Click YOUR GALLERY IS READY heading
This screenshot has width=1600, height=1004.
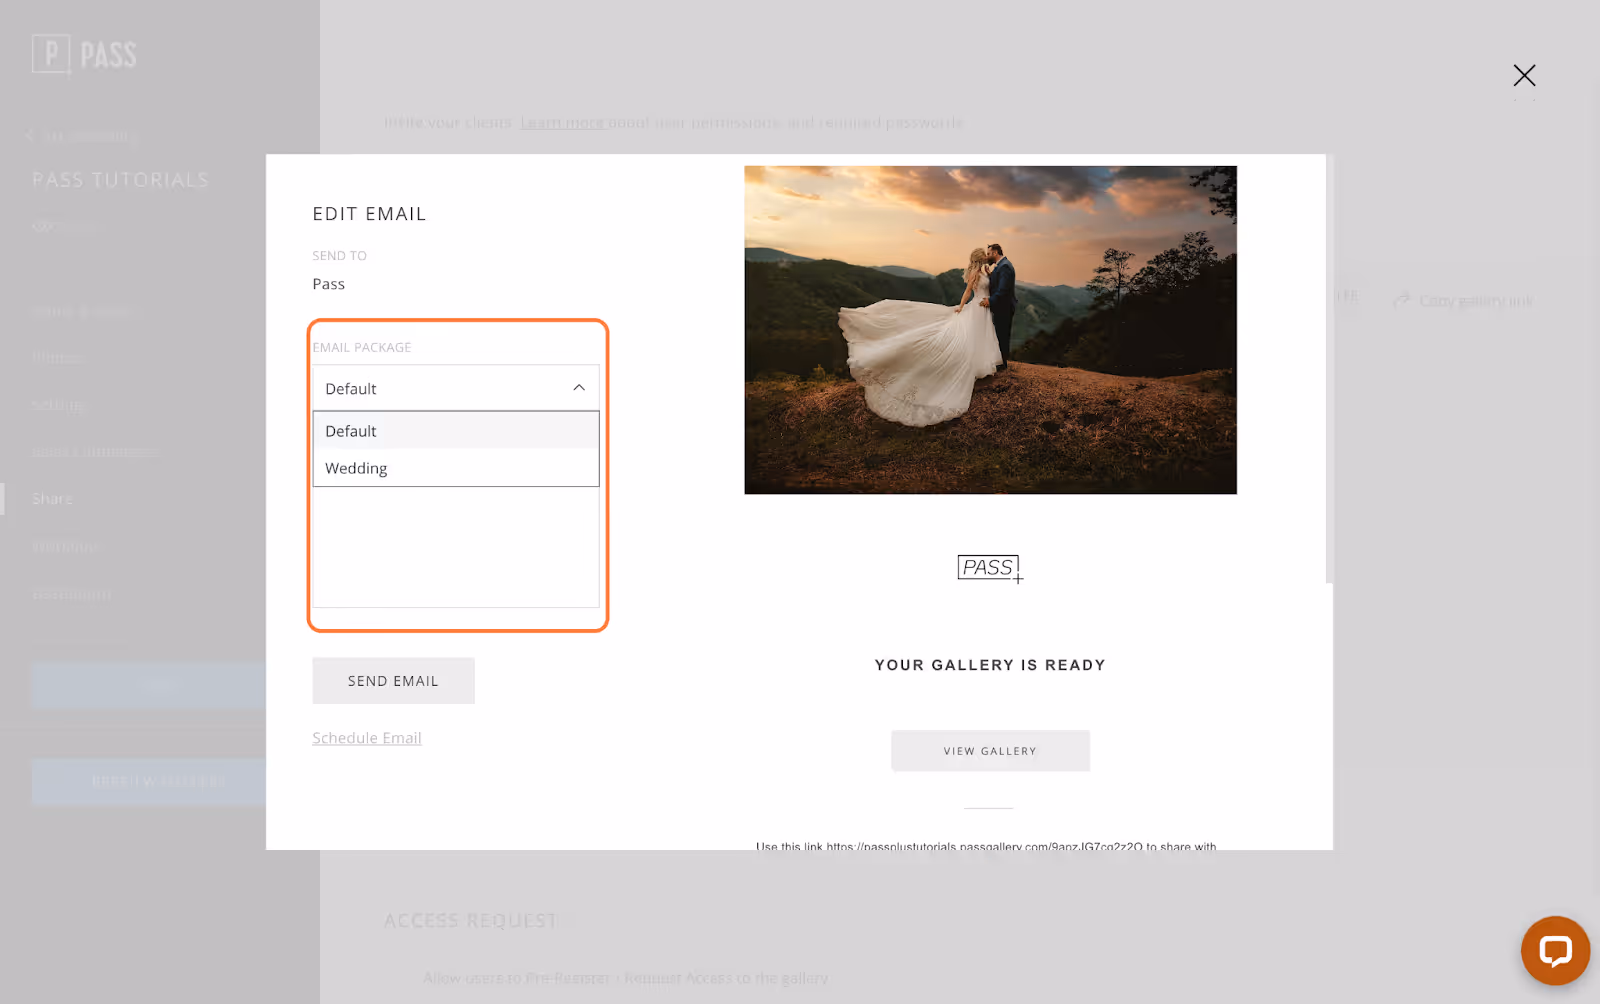990,665
